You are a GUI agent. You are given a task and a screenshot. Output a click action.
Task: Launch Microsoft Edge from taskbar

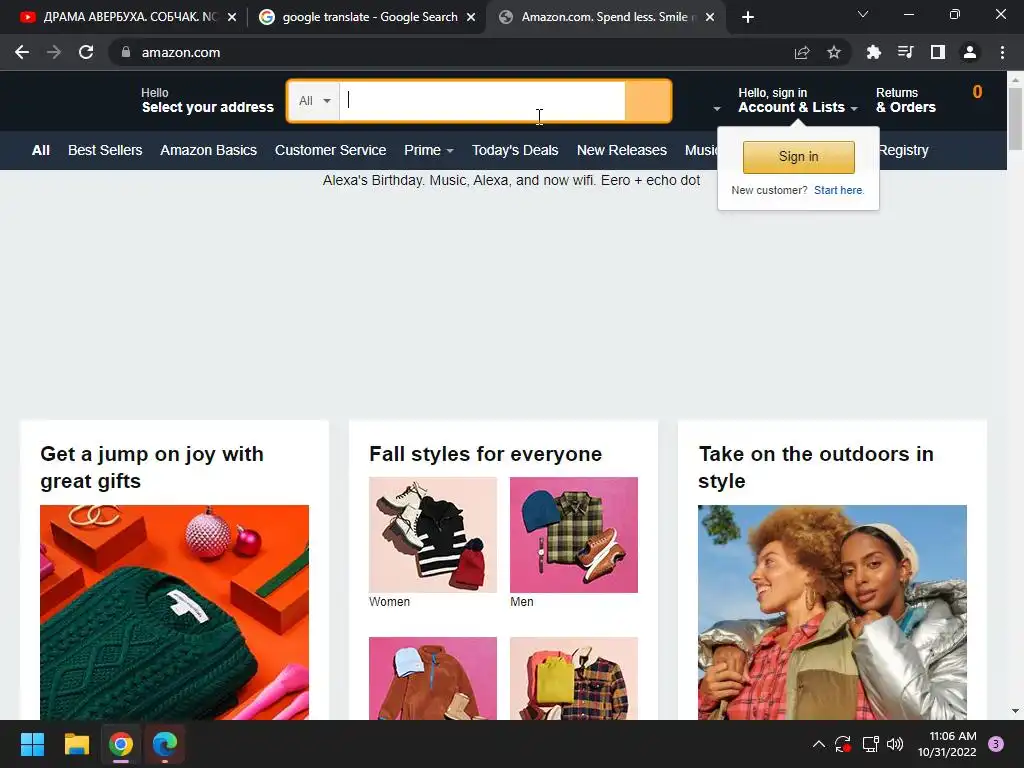(165, 744)
